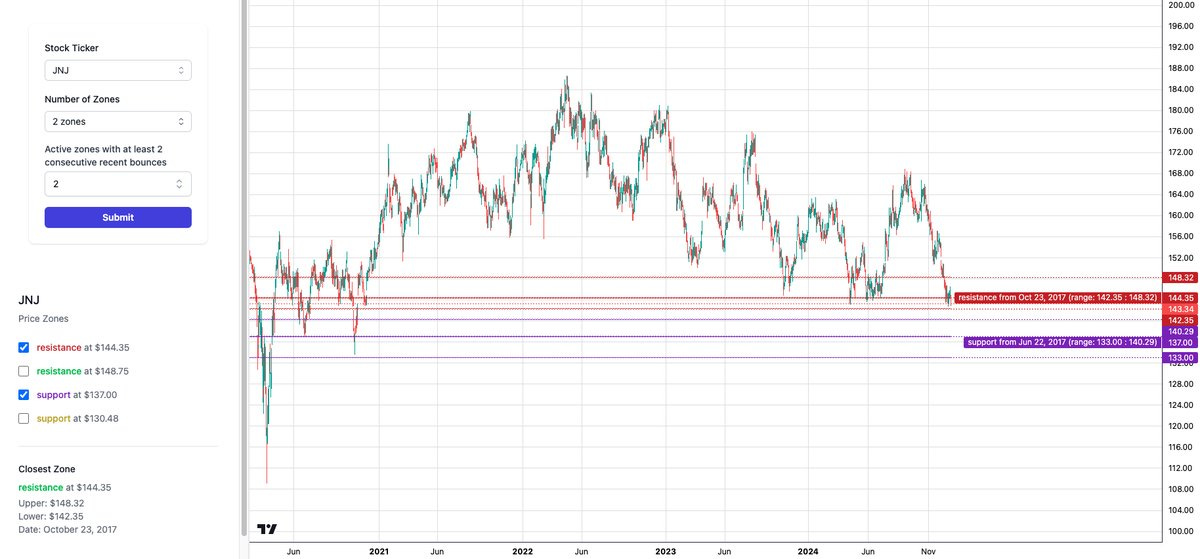Click the resistance from Oct 23, 2017 label
Screen dimensions: 1200x559
pyautogui.click(x=1057, y=298)
